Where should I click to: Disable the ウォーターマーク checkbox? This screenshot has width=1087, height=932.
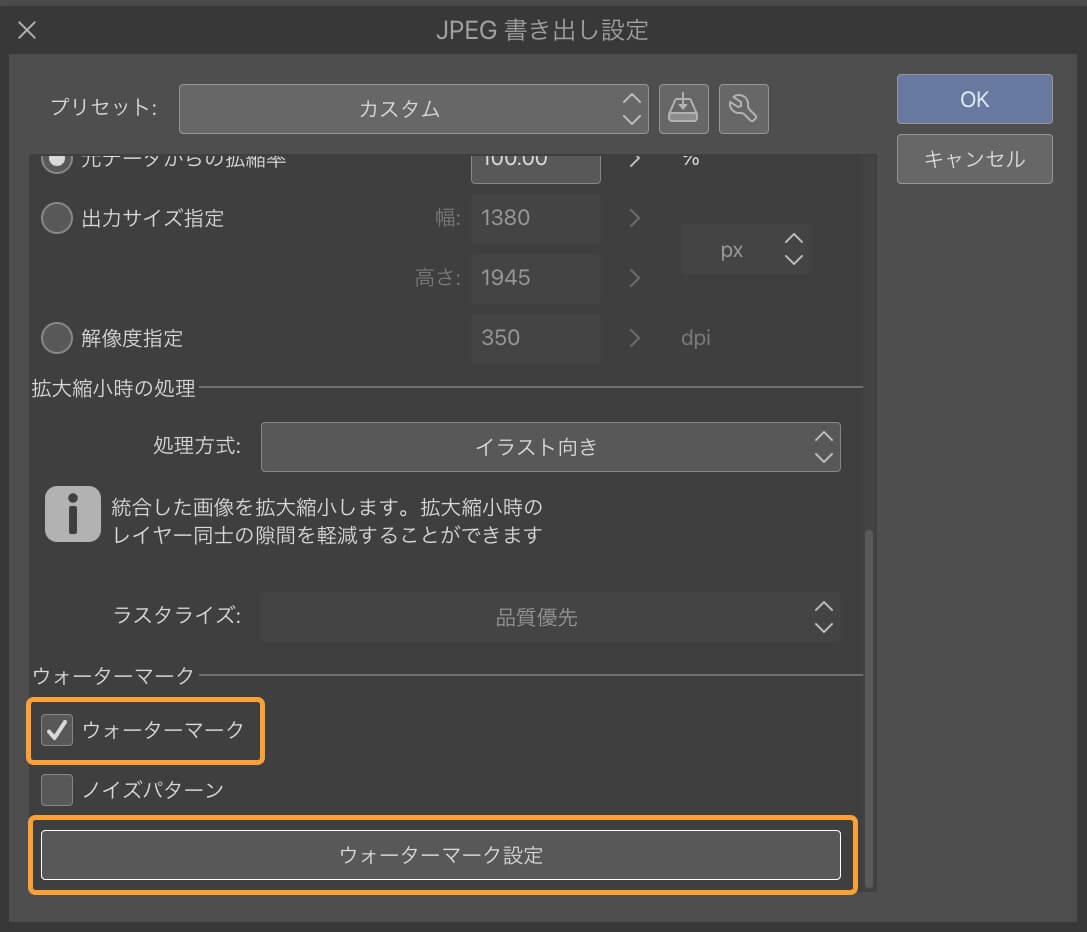click(56, 731)
